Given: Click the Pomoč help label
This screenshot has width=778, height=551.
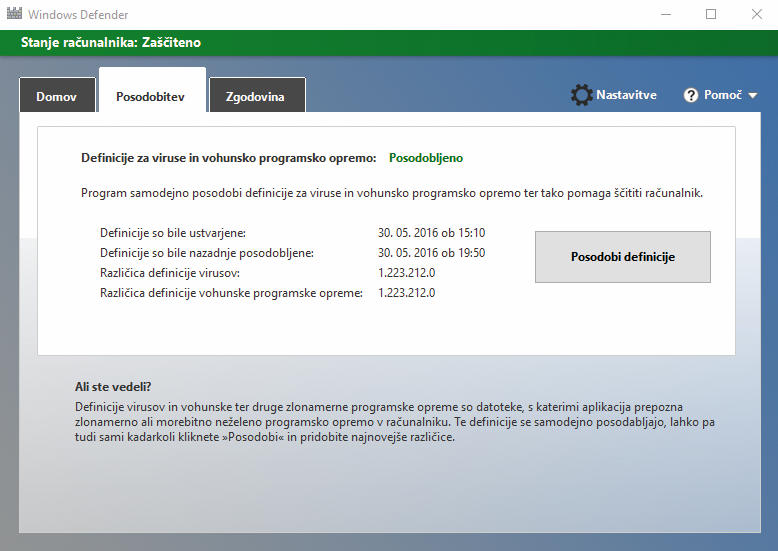Looking at the screenshot, I should [723, 95].
